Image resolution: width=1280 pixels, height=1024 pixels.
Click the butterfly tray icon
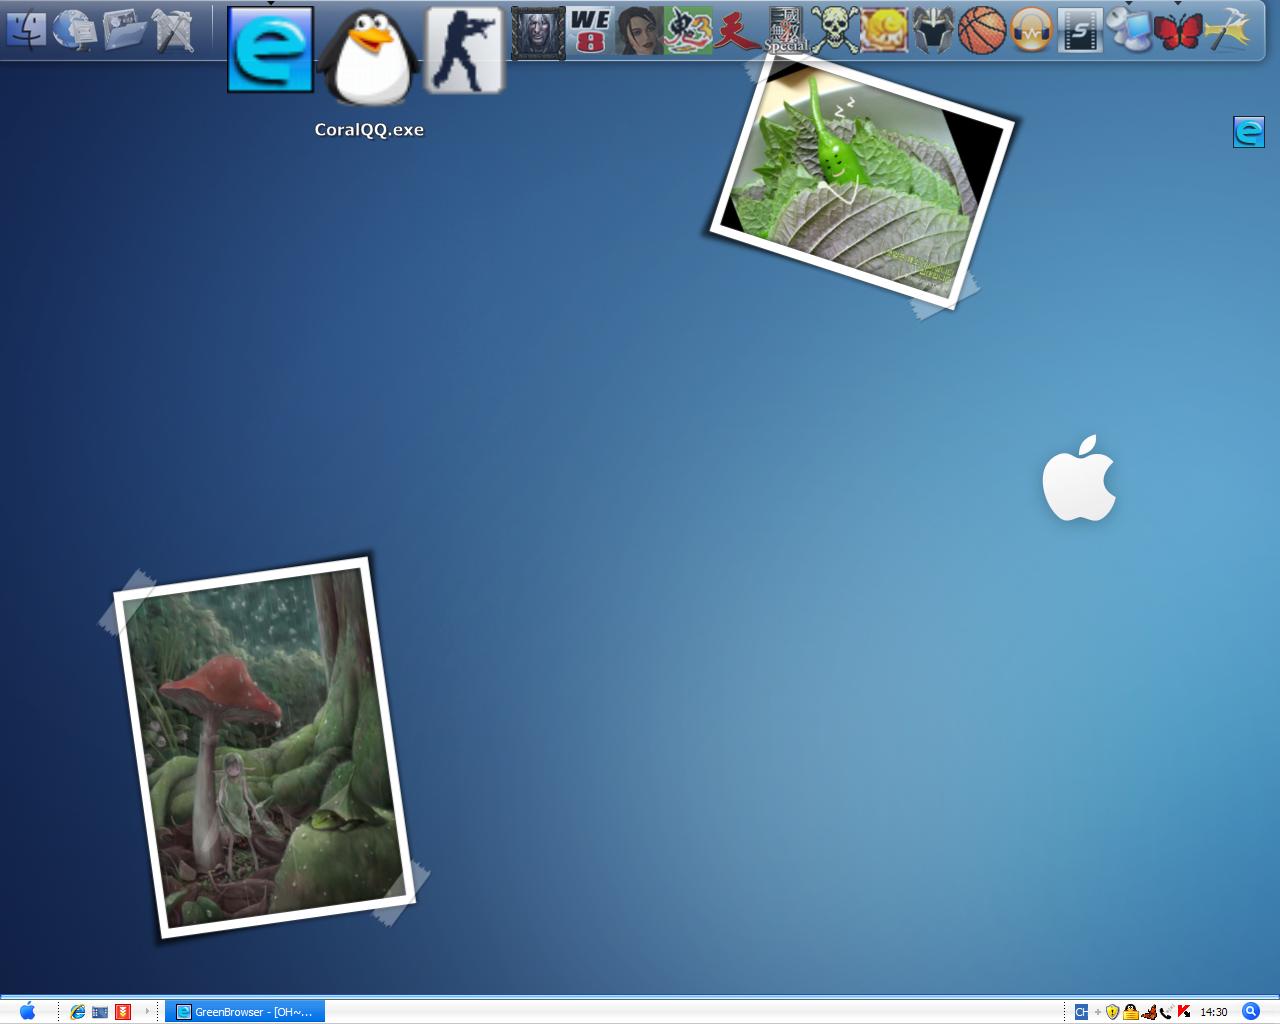tap(1148, 1012)
